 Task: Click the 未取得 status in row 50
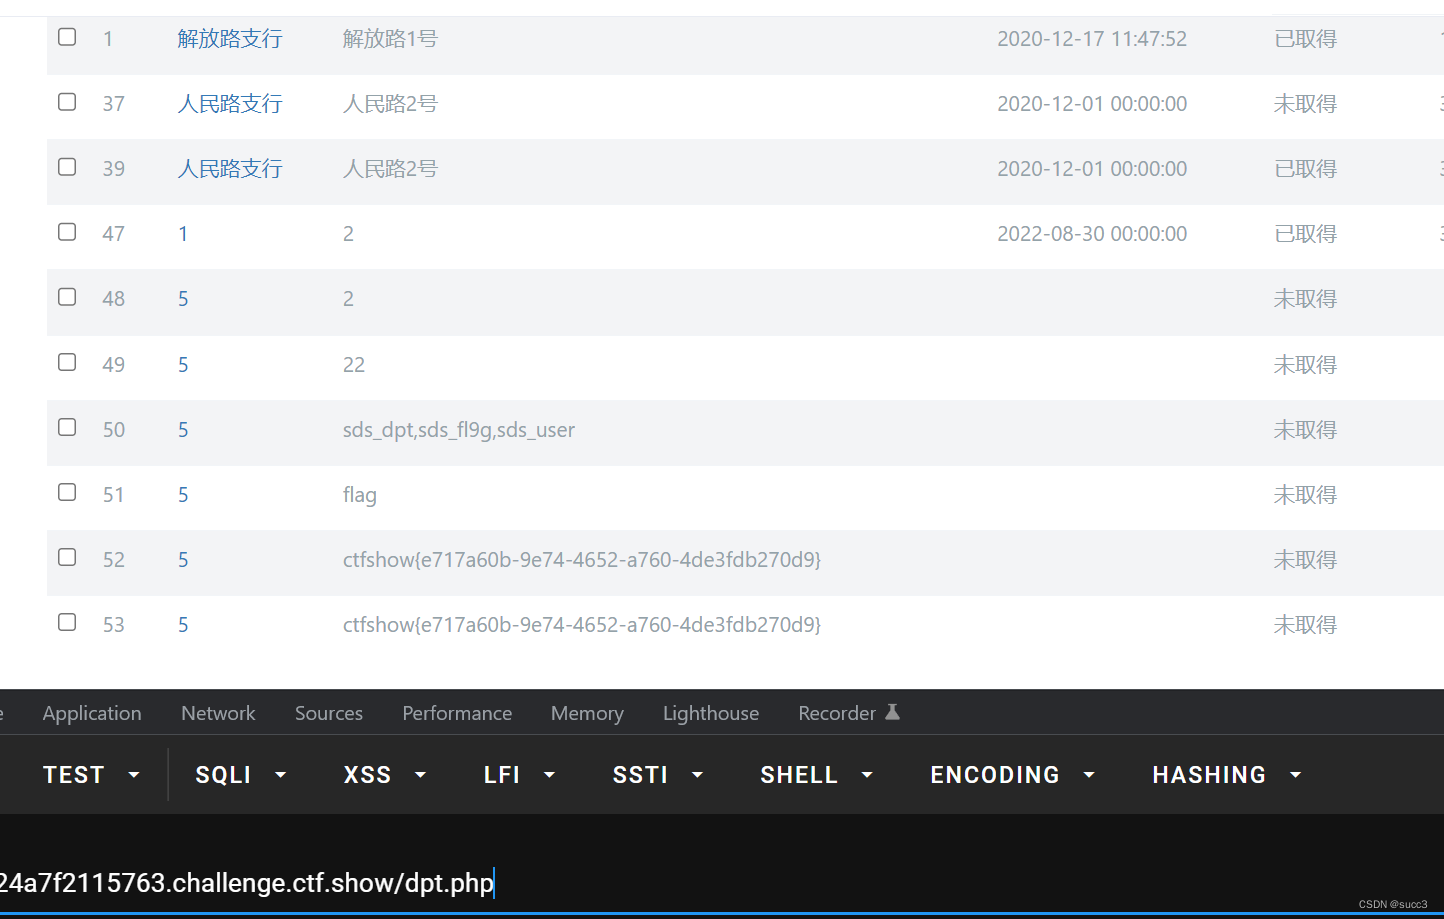(1305, 430)
